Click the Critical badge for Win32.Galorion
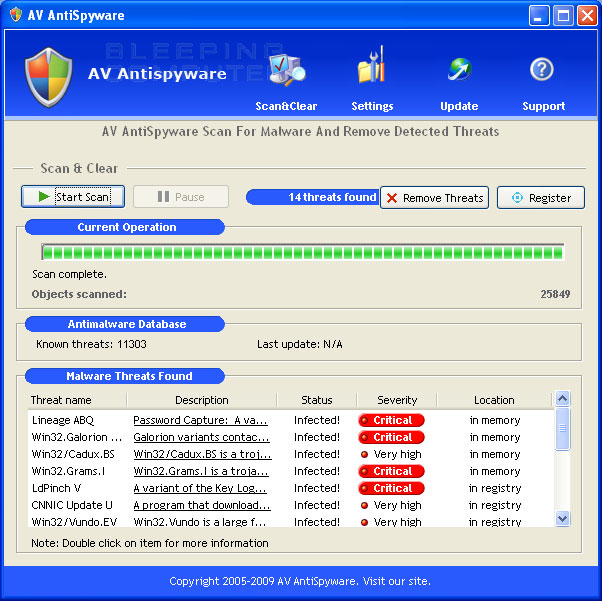The image size is (602, 601). tap(391, 437)
